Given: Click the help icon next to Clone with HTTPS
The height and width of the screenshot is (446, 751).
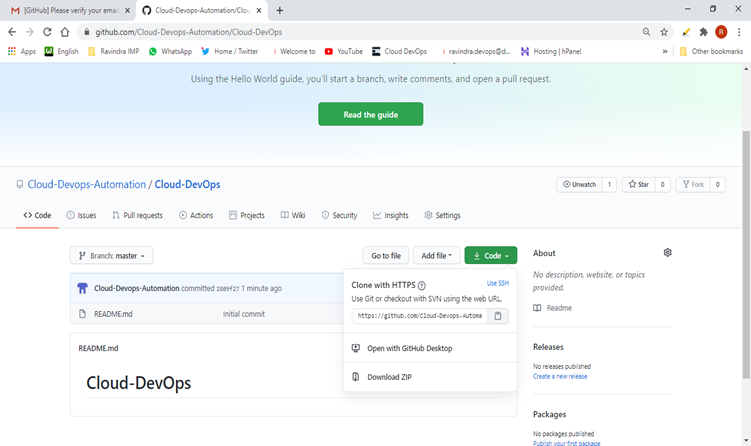Looking at the screenshot, I should point(421,286).
